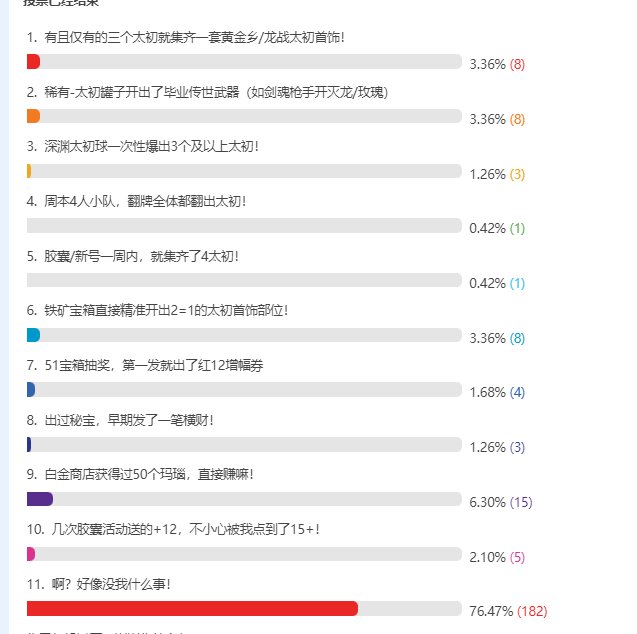
Task: Click the orange bar for option 2
Action: 33,116
